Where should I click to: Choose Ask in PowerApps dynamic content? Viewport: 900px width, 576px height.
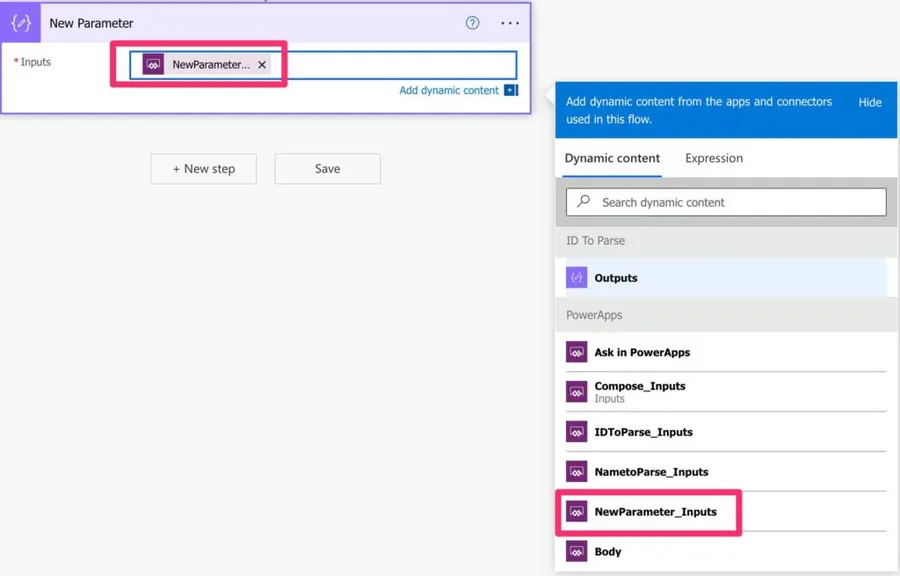point(642,352)
